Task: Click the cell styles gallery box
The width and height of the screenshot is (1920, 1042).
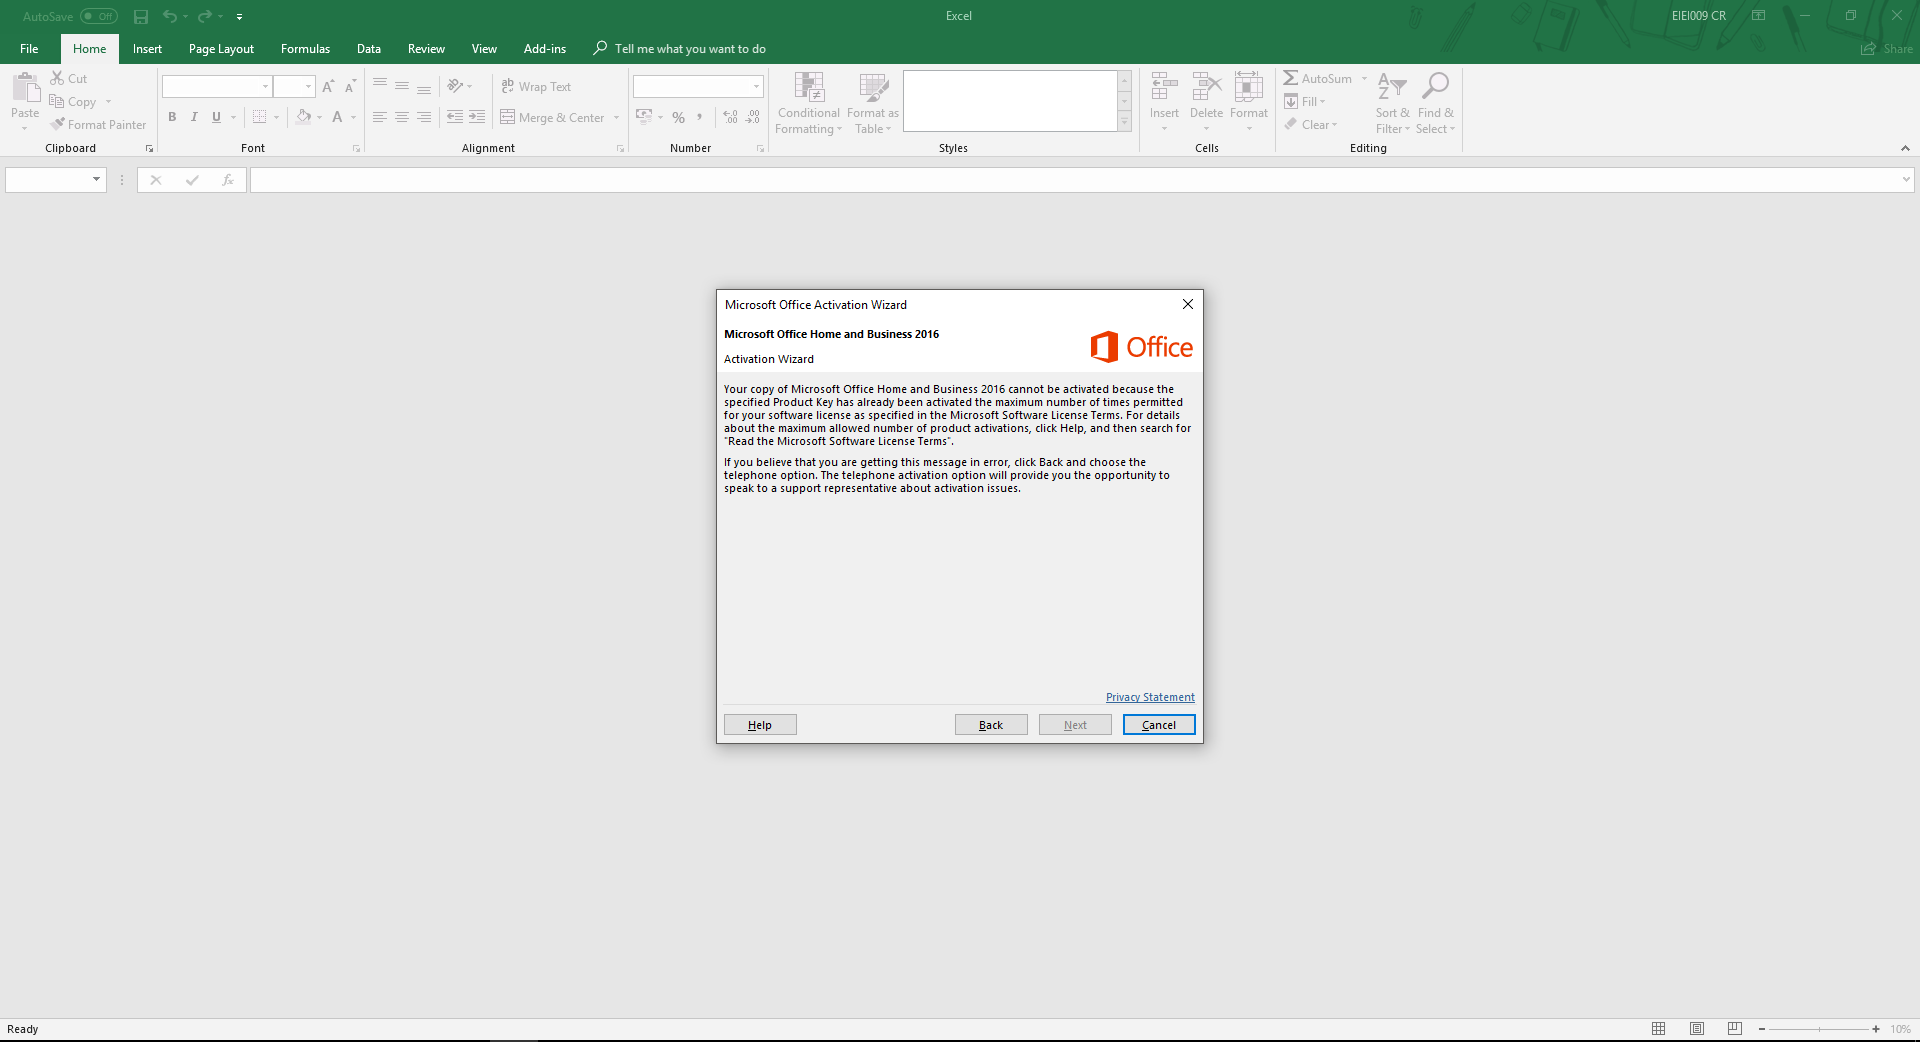Action: pos(1010,100)
